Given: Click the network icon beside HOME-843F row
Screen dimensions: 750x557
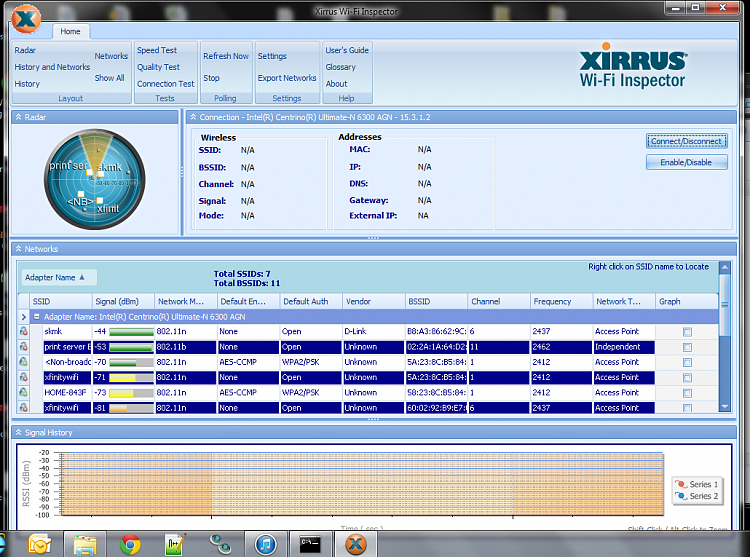Looking at the screenshot, I should [x=23, y=393].
